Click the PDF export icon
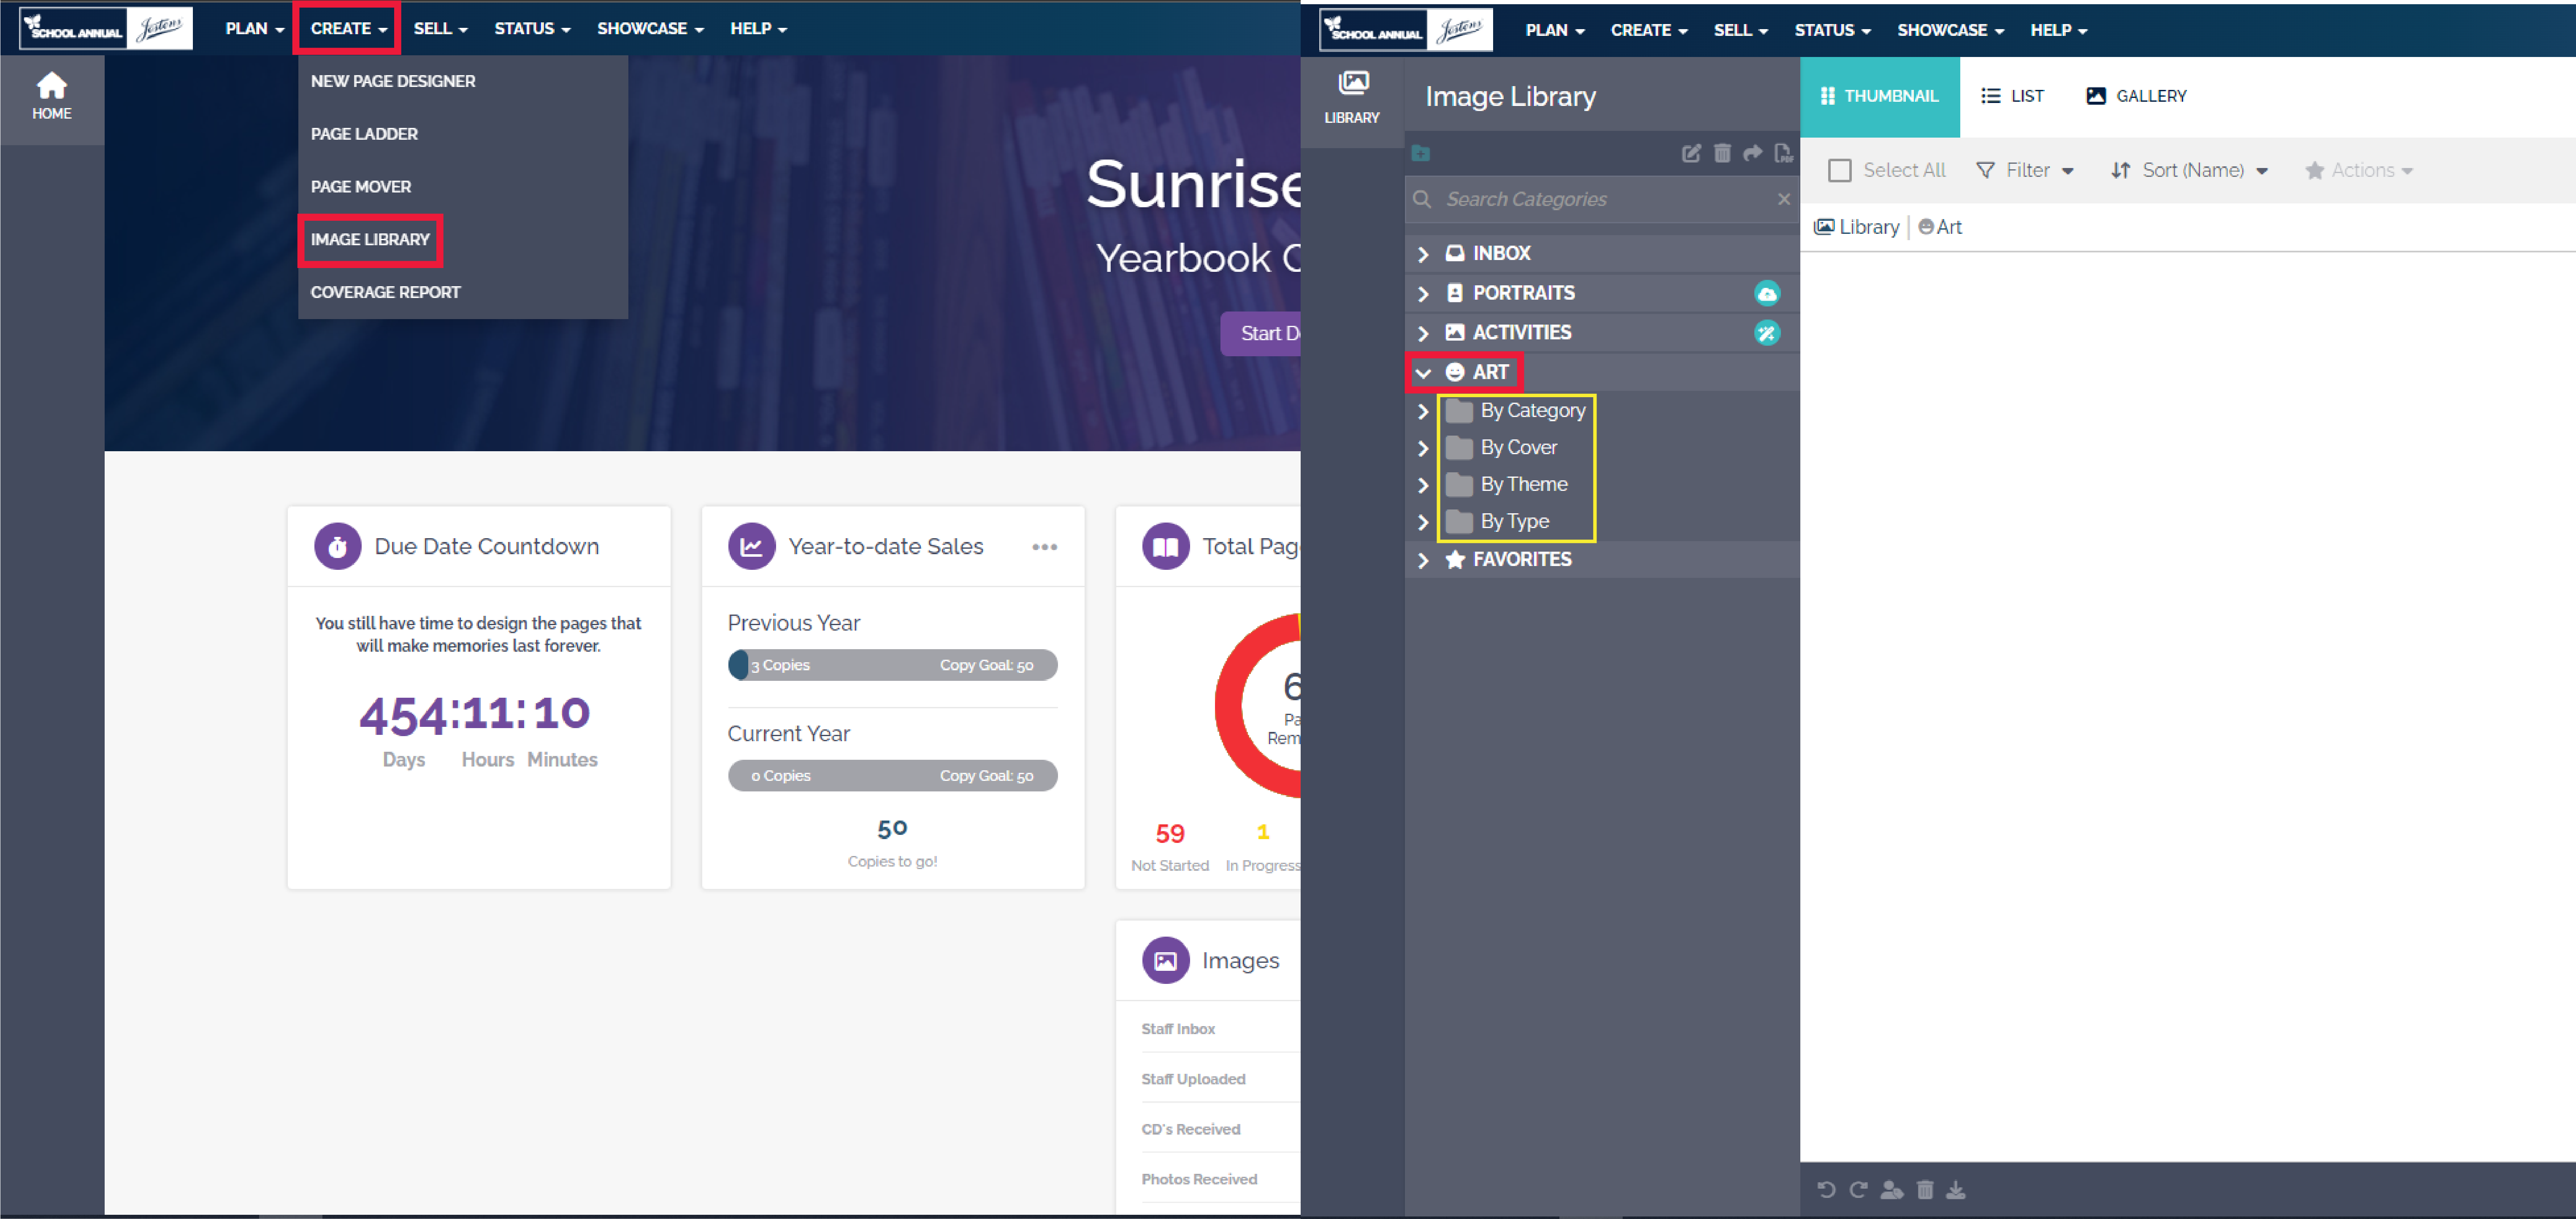 click(x=1783, y=153)
